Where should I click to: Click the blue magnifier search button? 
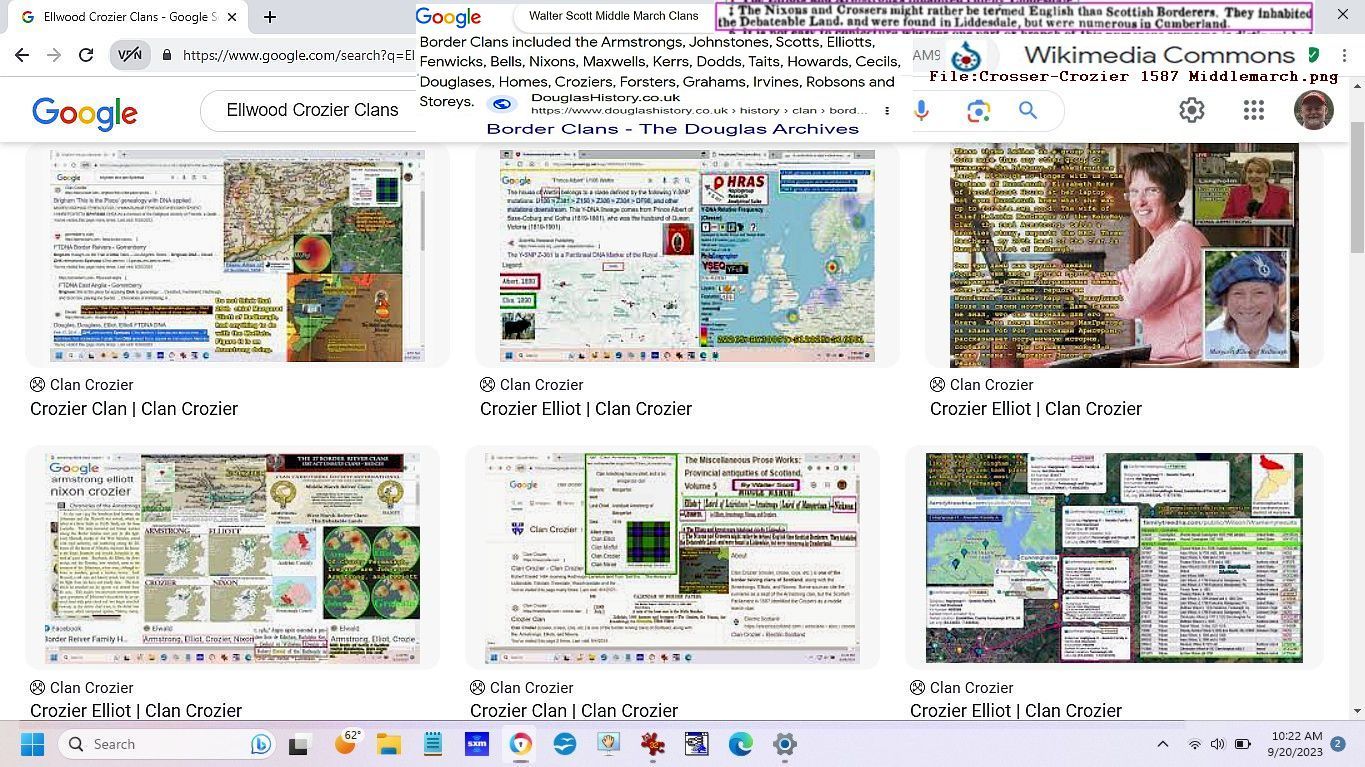(x=1029, y=111)
